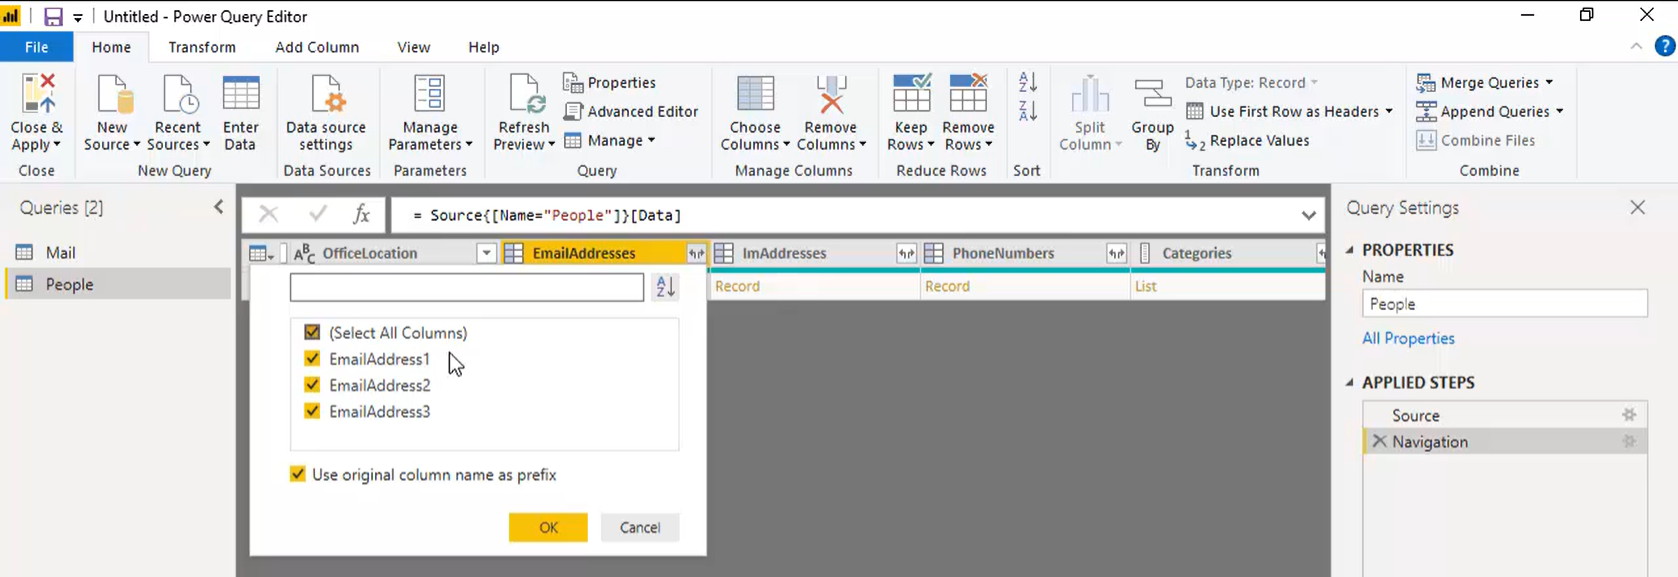Click the Manage Parameters icon
Viewport: 1678px width, 577px height.
(430, 94)
